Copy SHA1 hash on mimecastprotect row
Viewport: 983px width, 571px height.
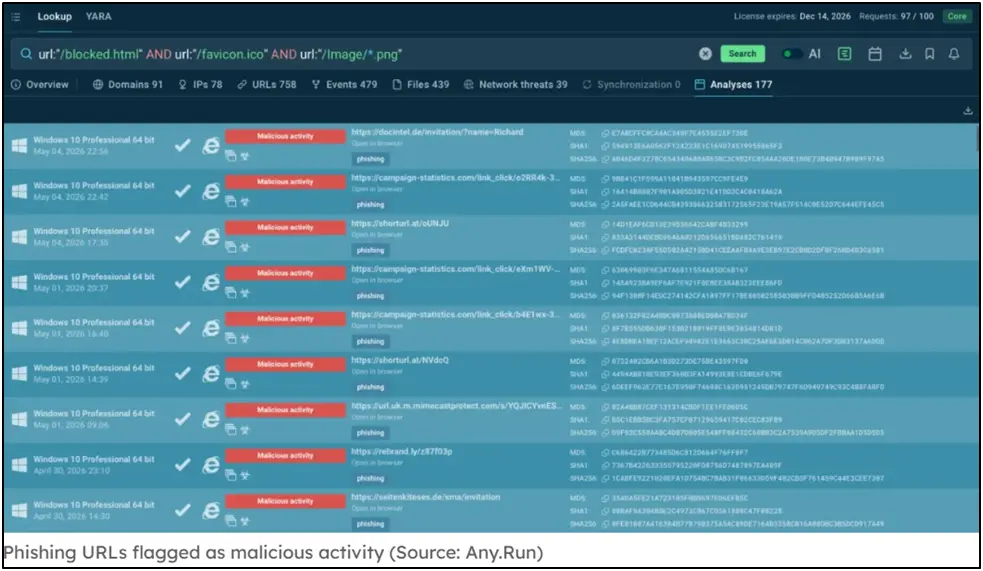[605, 420]
